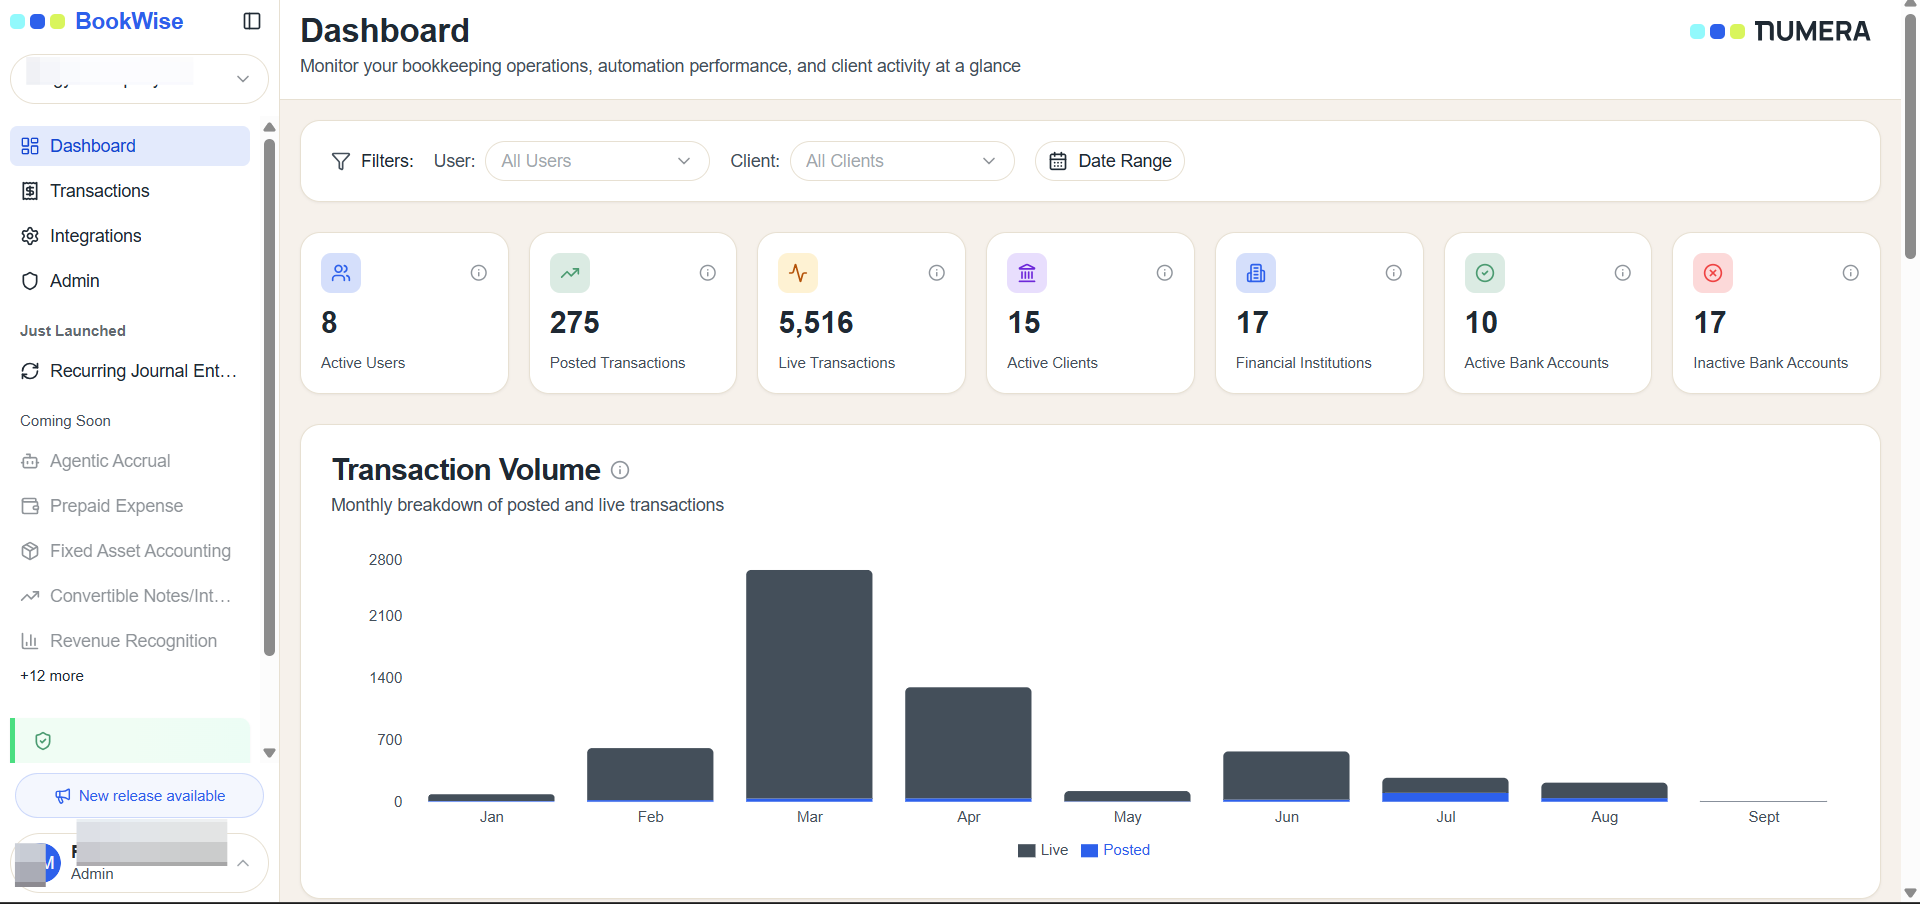Show info for Inactive Bank Accounts card
Screen dimensions: 1920x904
pyautogui.click(x=1851, y=273)
